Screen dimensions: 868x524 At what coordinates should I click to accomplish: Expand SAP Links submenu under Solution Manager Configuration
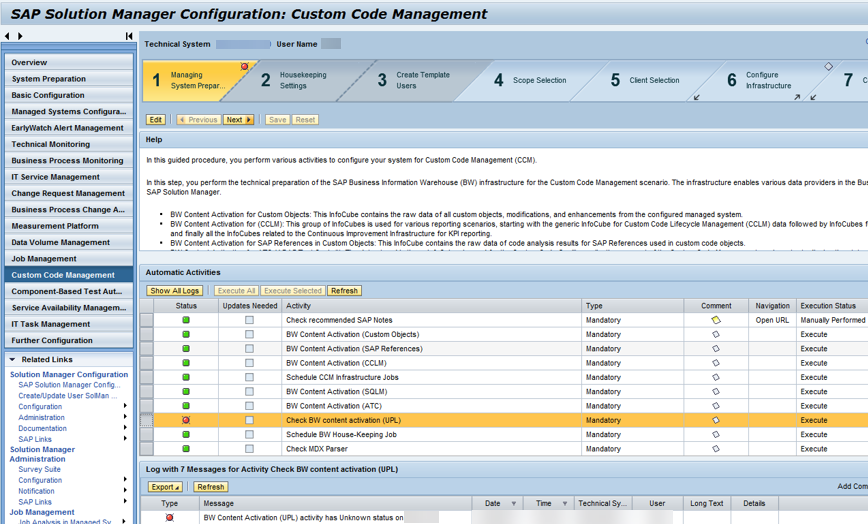point(125,438)
